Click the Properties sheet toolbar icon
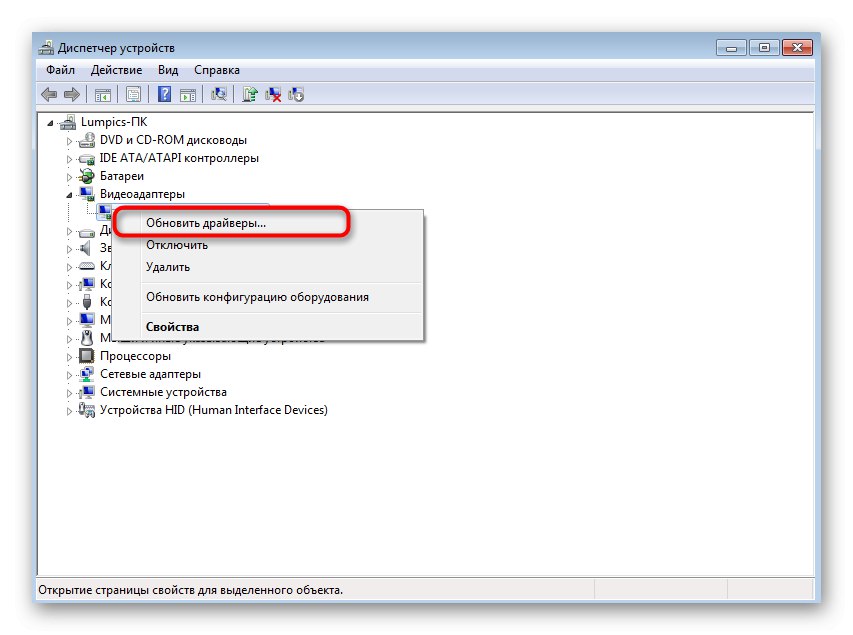The width and height of the screenshot is (853, 635). (133, 95)
